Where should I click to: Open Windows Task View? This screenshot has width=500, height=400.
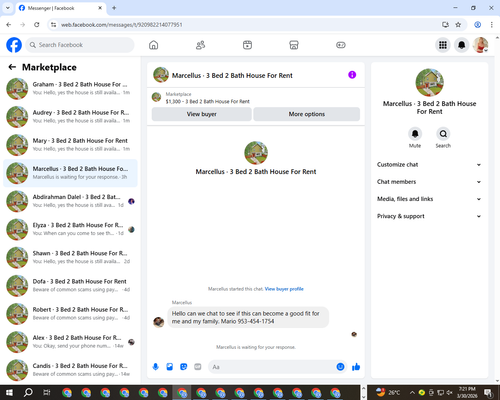pos(47,392)
